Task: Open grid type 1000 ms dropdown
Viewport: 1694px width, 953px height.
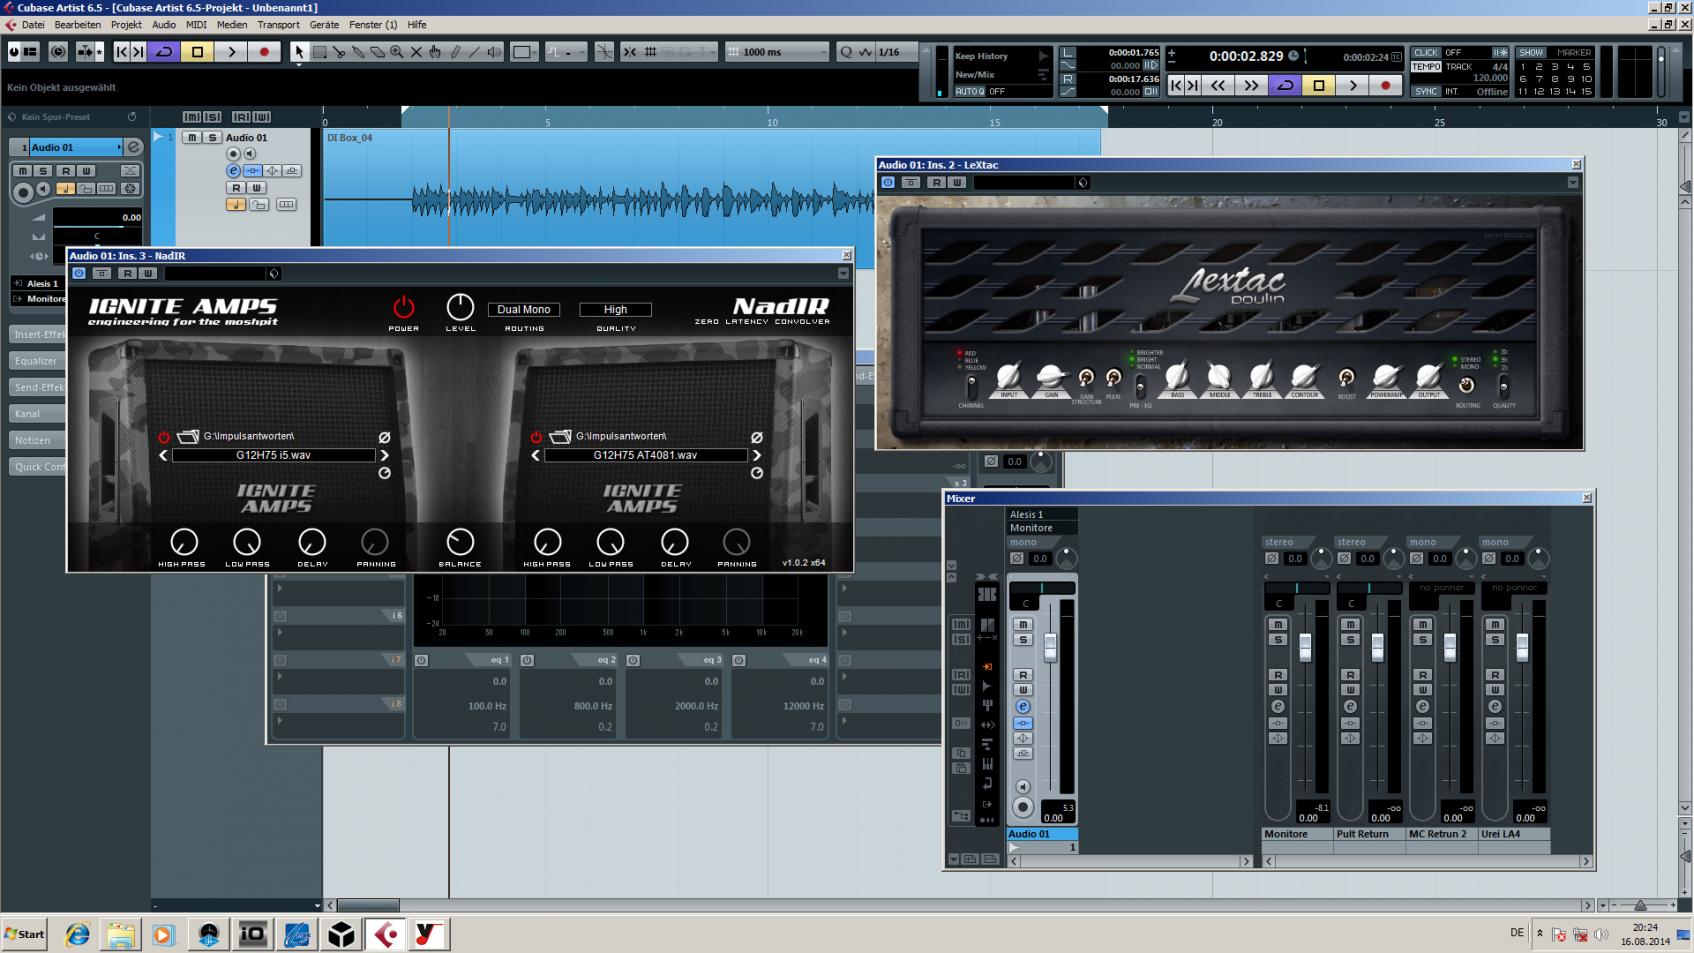Action: (x=777, y=52)
